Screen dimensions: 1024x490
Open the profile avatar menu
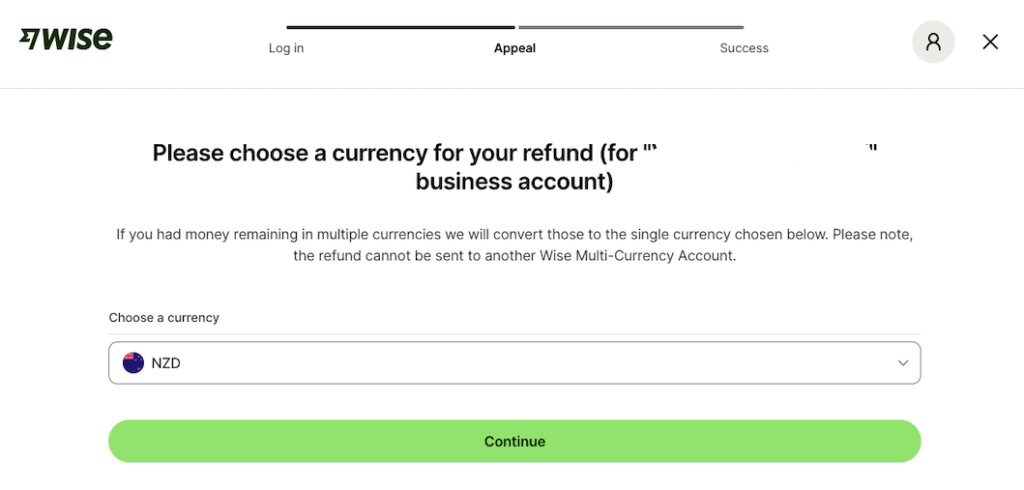coord(933,42)
